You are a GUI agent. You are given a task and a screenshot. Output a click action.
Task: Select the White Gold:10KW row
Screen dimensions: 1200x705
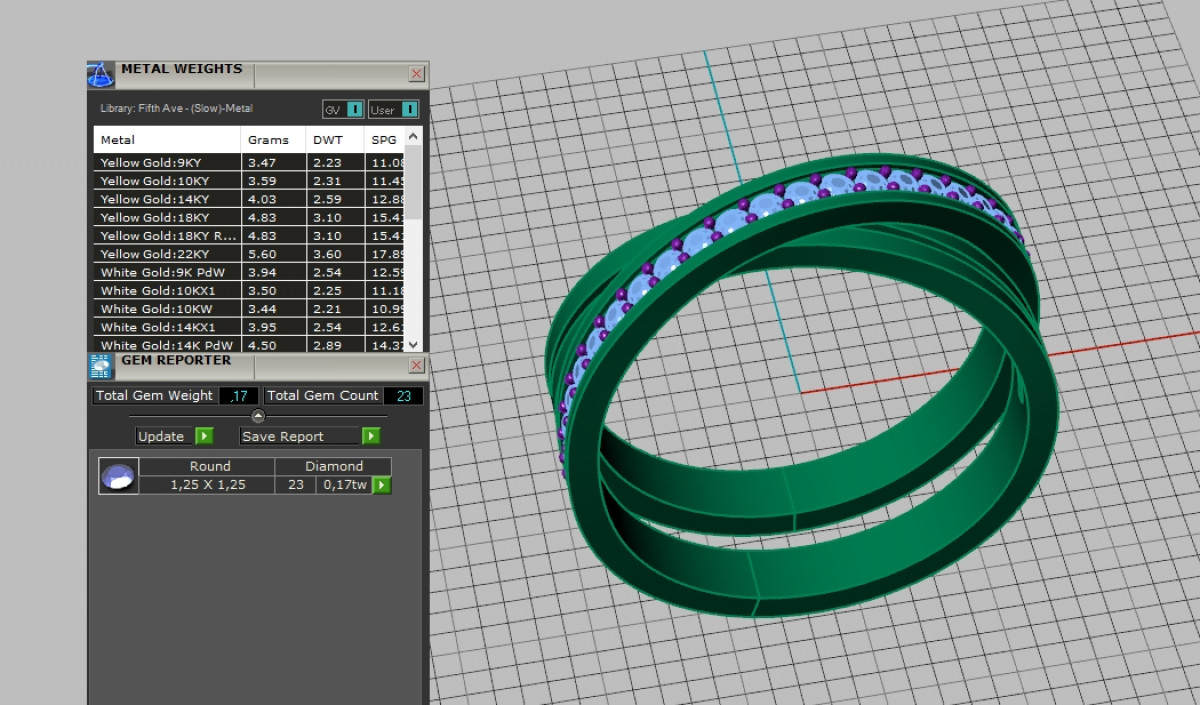click(167, 309)
